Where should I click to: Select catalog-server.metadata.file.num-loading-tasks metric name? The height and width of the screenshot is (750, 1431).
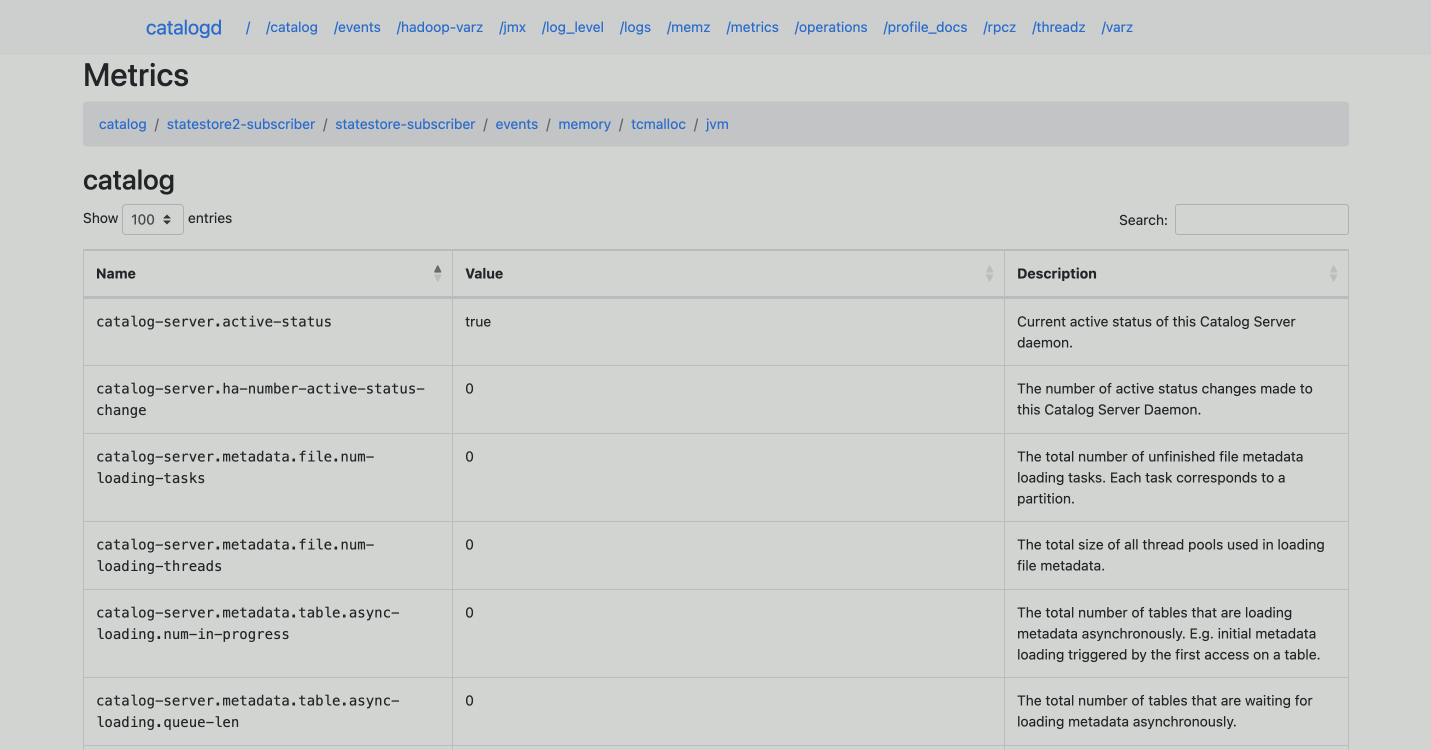click(x=235, y=467)
